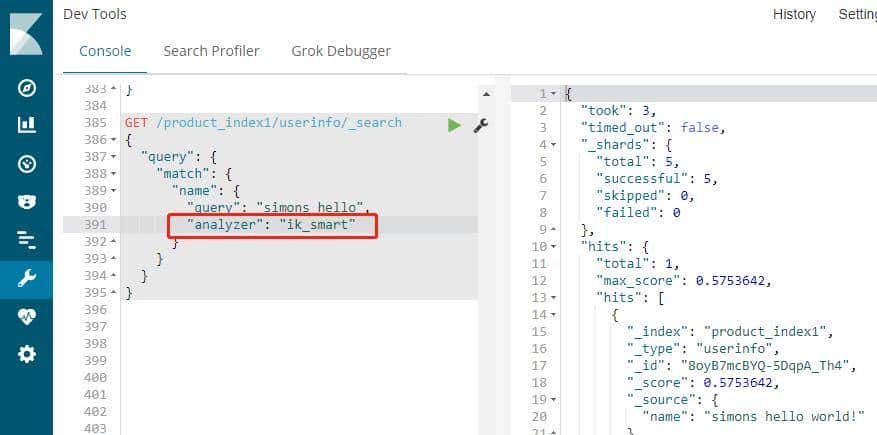The image size is (877, 435).
Task: Open request options wrench next to play
Action: [x=480, y=124]
